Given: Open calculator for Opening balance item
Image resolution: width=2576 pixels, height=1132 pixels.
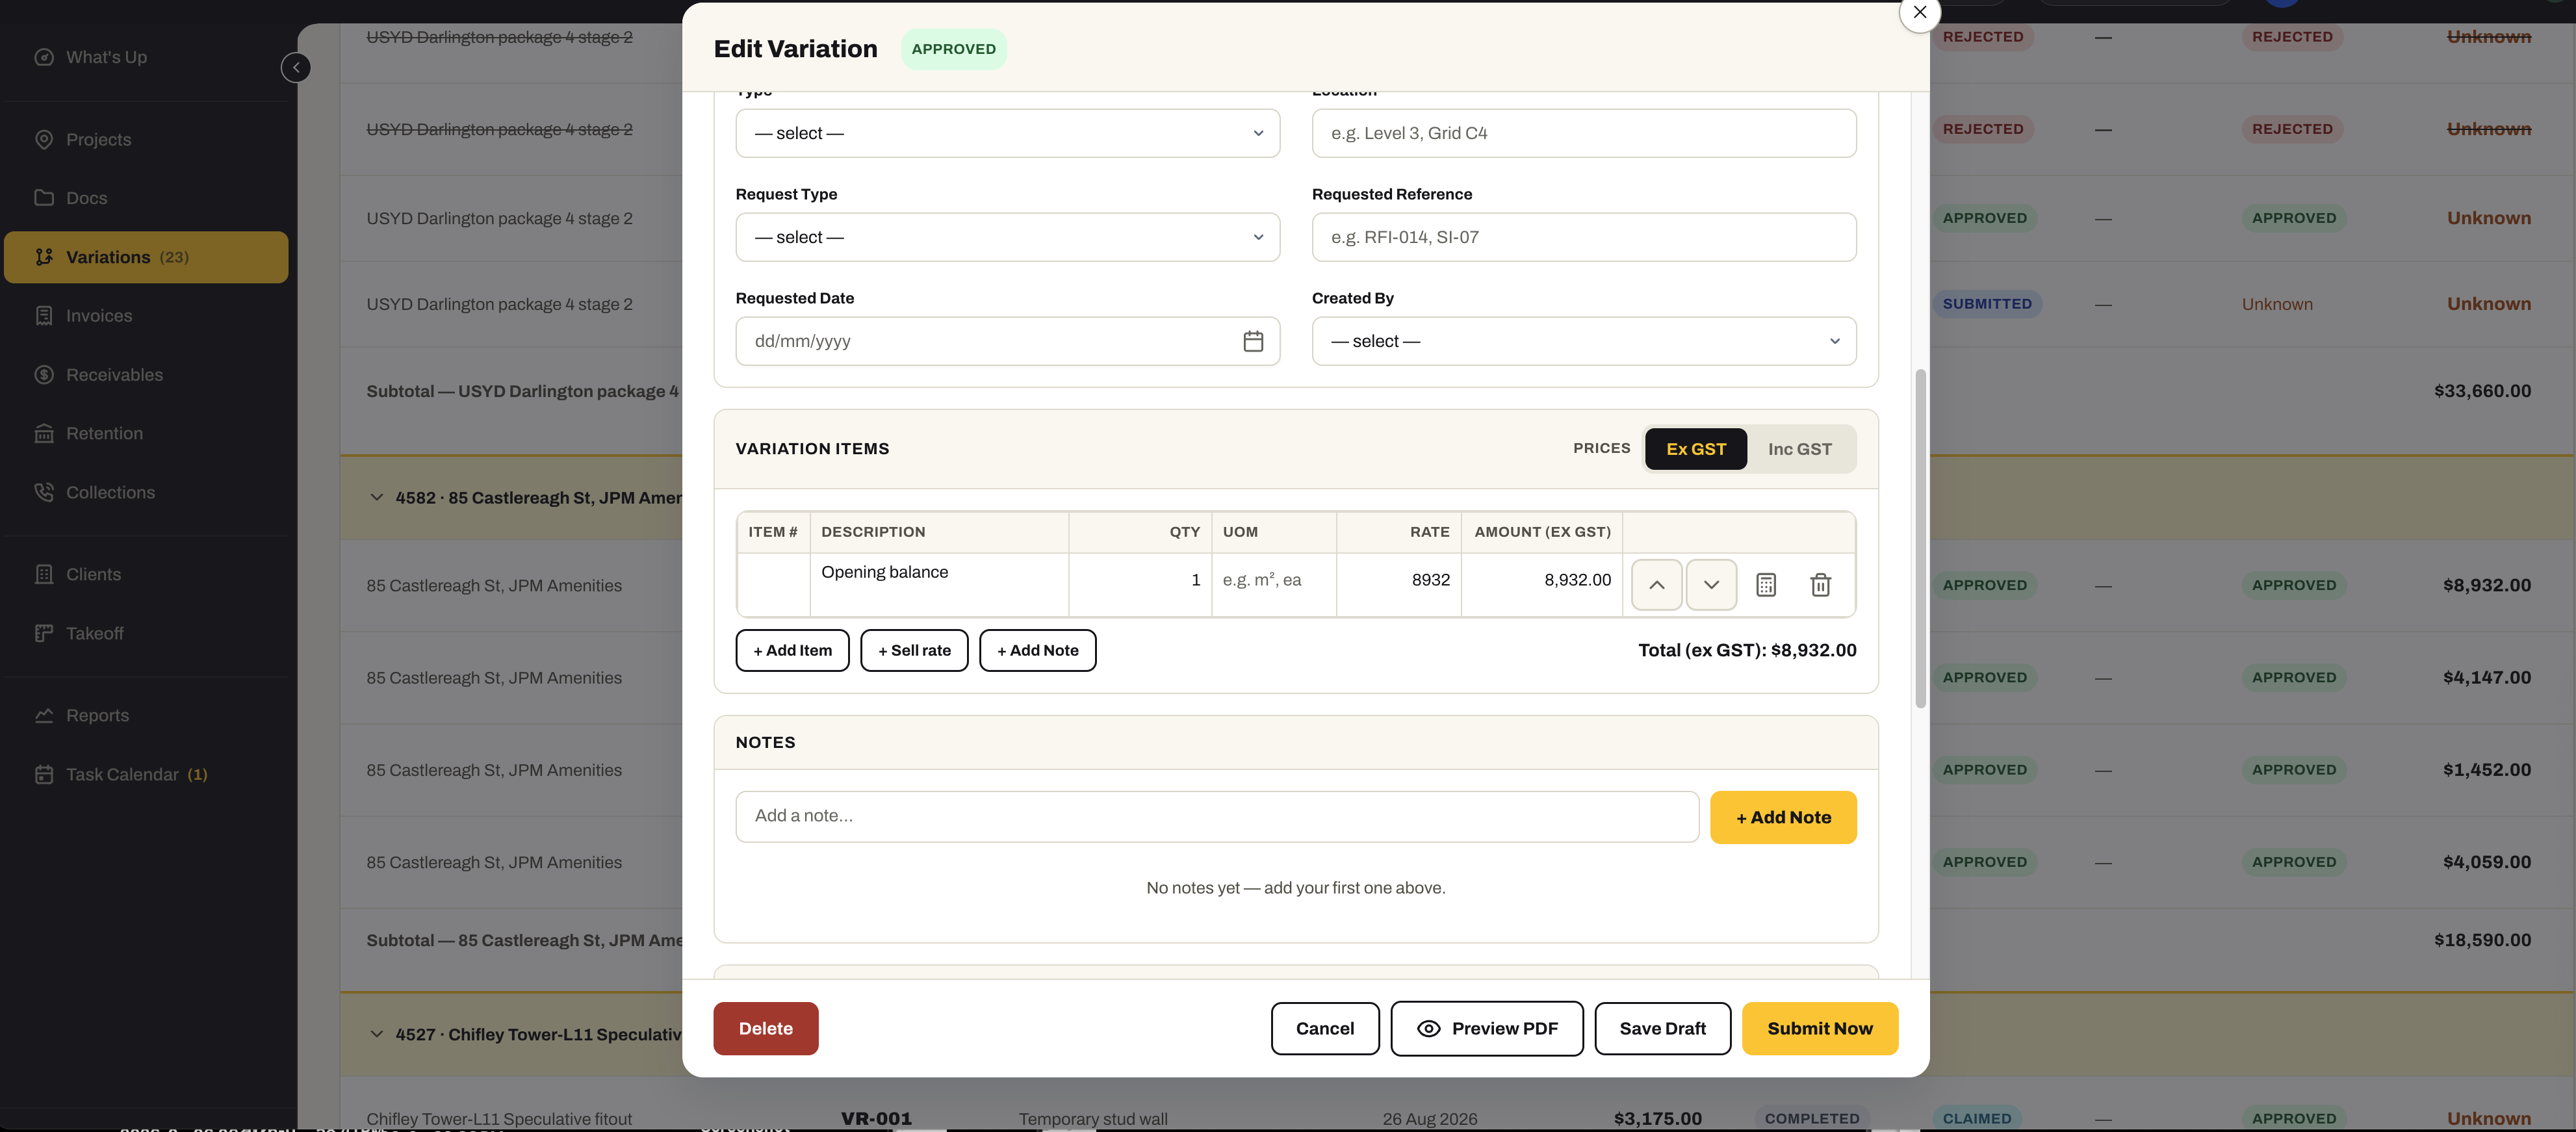Looking at the screenshot, I should tap(1766, 585).
